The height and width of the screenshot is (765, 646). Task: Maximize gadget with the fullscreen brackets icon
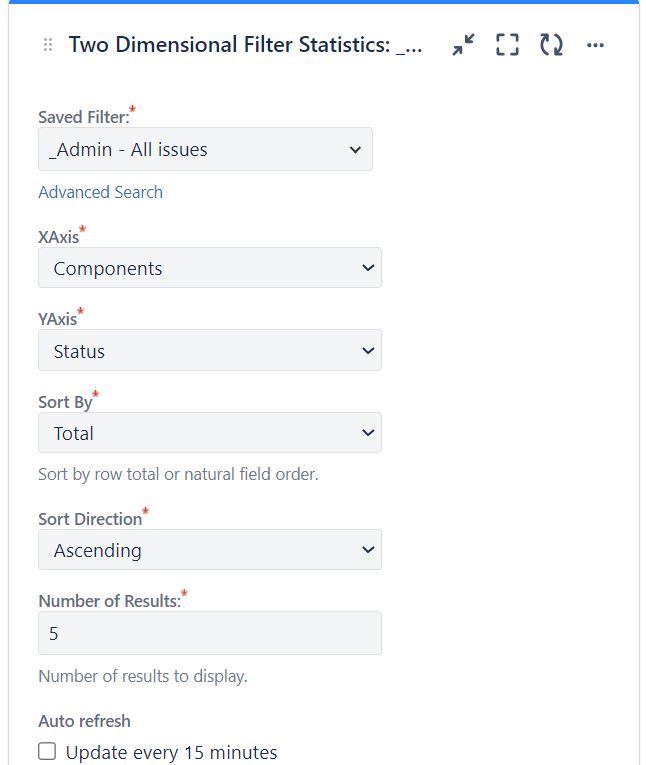click(508, 44)
